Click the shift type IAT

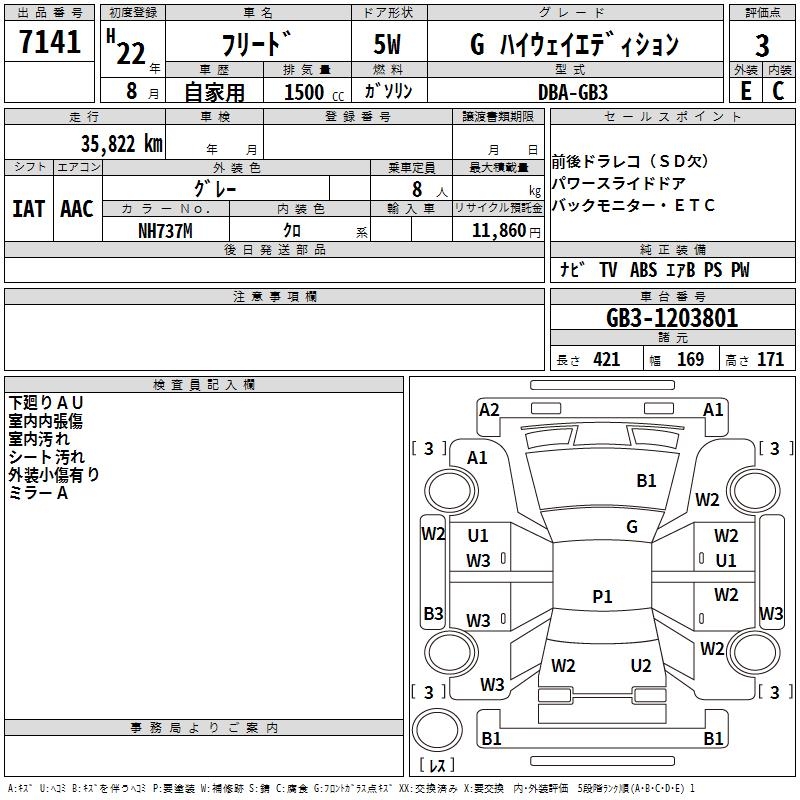point(29,209)
